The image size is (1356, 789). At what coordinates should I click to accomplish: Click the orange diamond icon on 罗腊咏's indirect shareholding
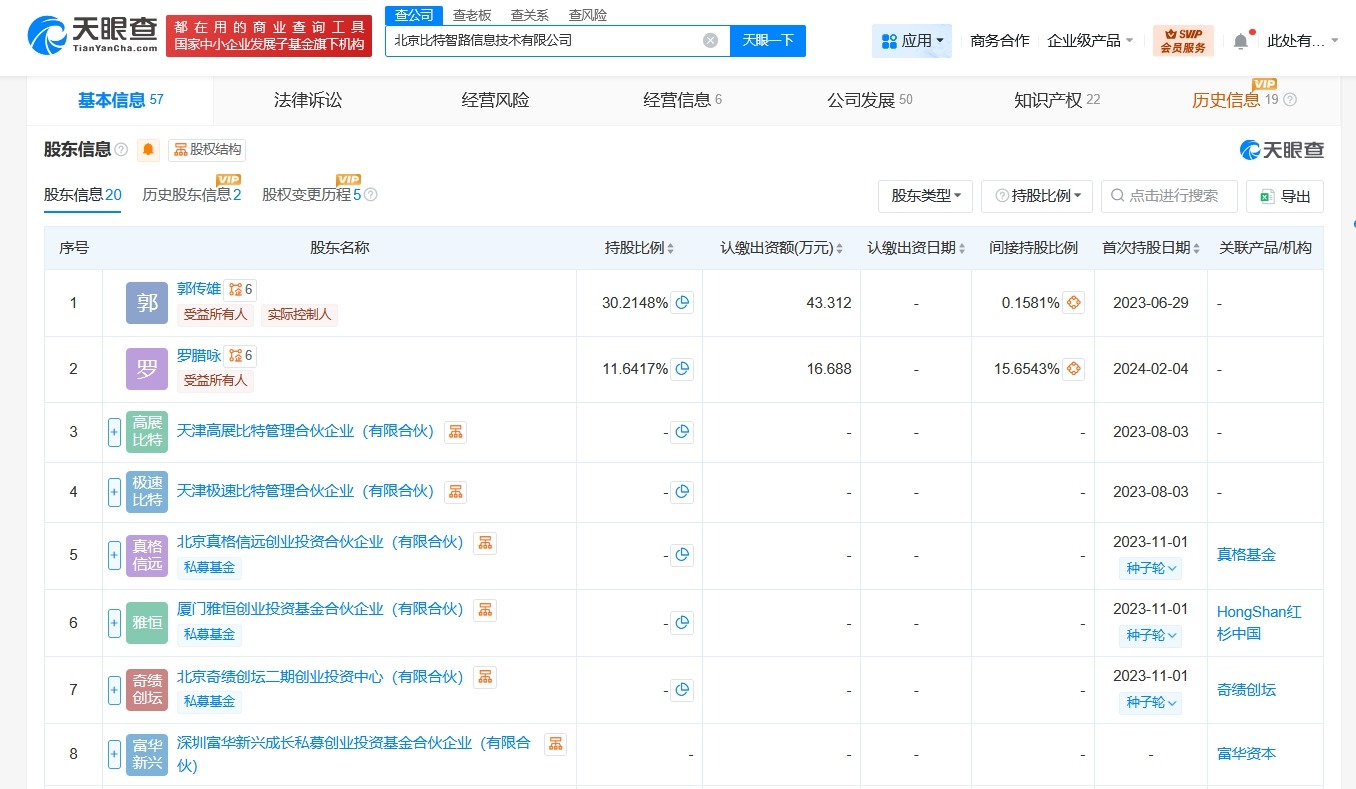pyautogui.click(x=1073, y=368)
